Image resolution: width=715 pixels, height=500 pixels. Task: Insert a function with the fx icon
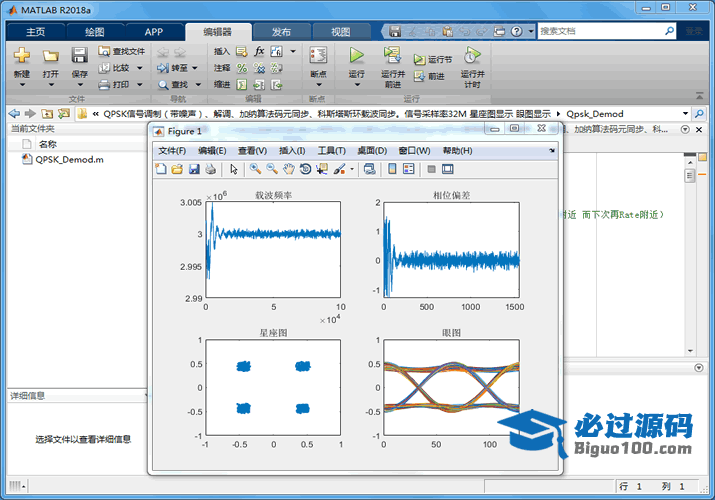(259, 51)
